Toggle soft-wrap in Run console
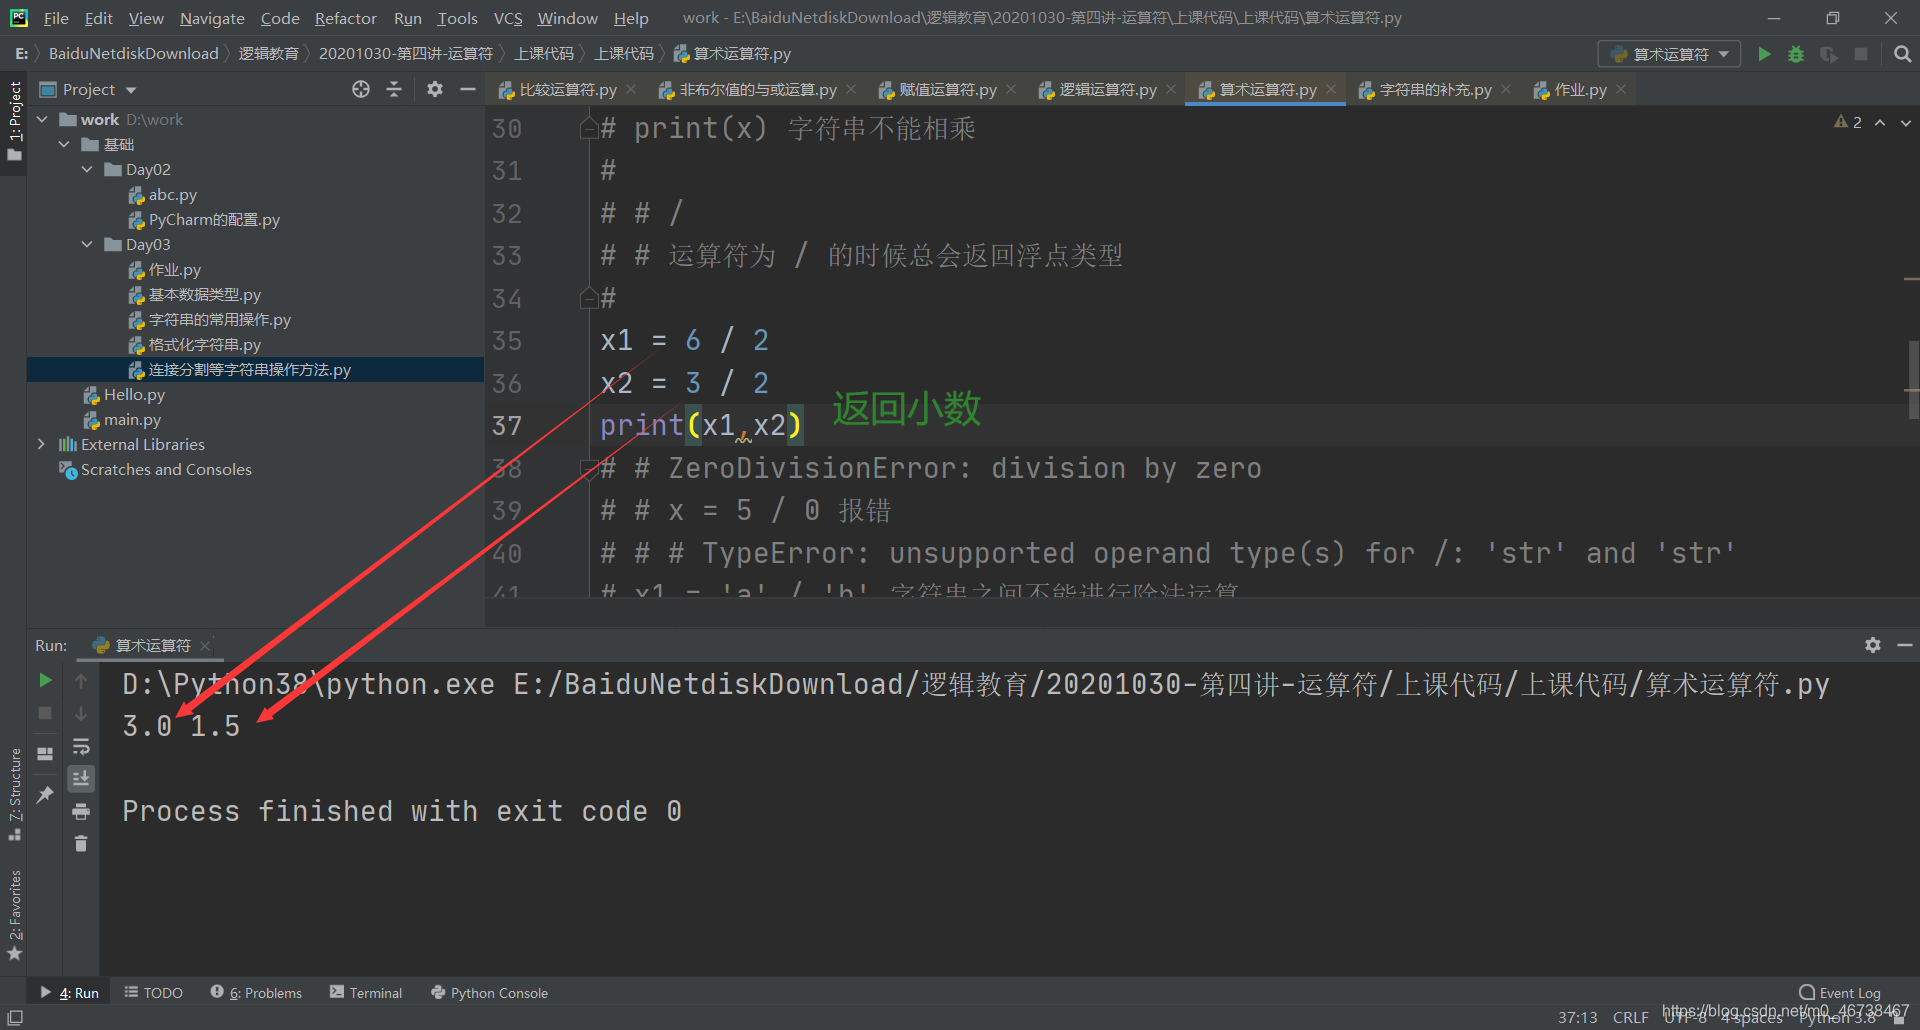The width and height of the screenshot is (1920, 1030). coord(81,747)
